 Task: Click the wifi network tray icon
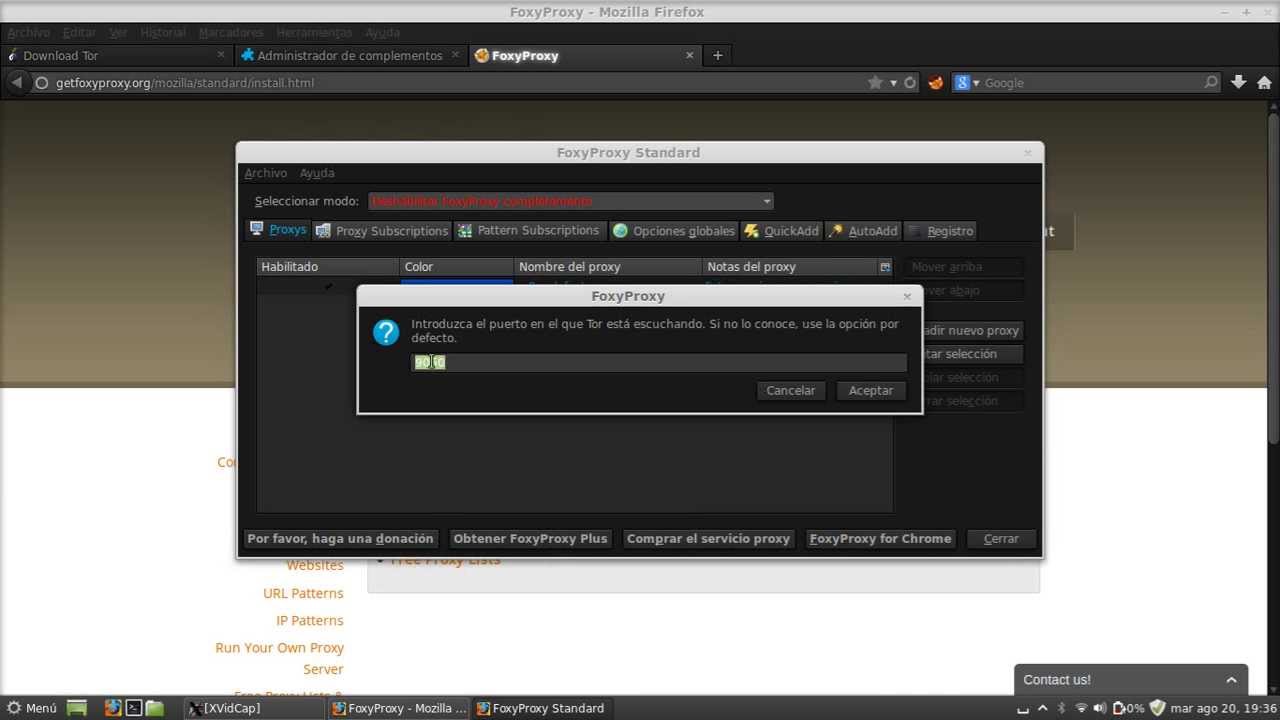tap(1081, 708)
